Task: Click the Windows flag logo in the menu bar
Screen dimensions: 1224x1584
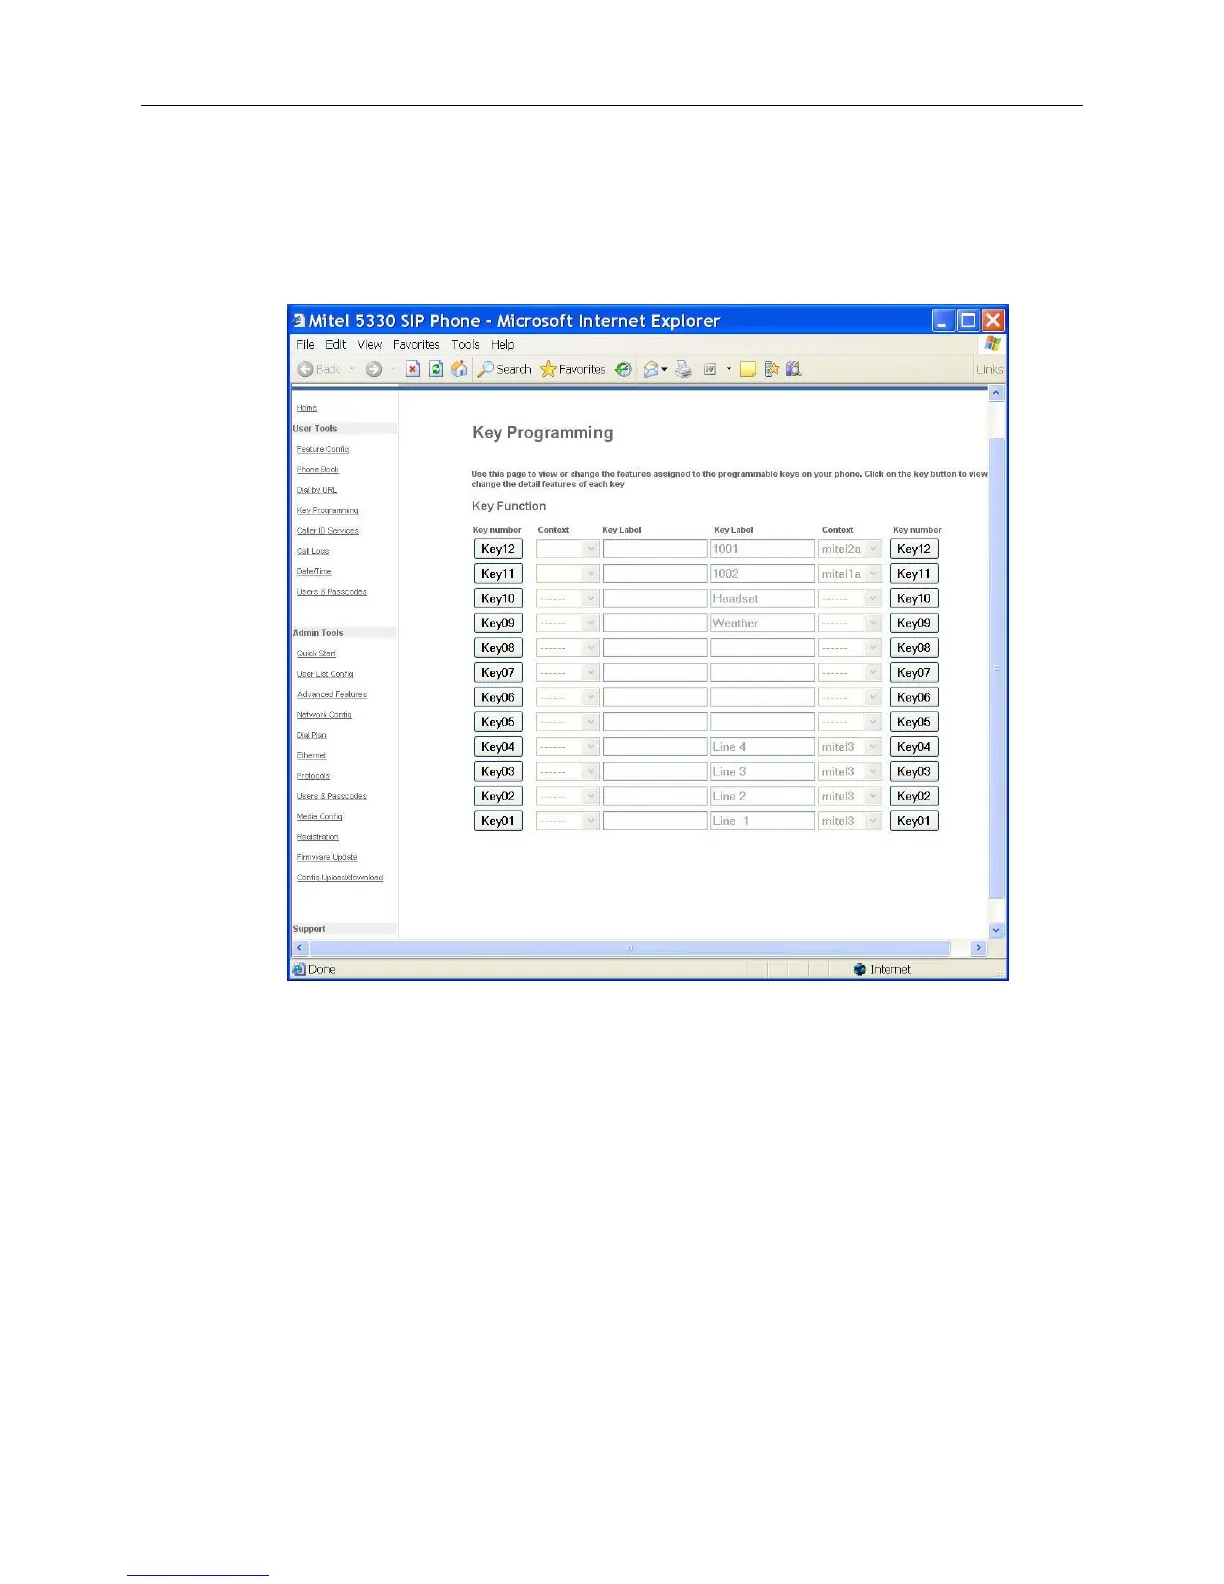Action: 992,344
